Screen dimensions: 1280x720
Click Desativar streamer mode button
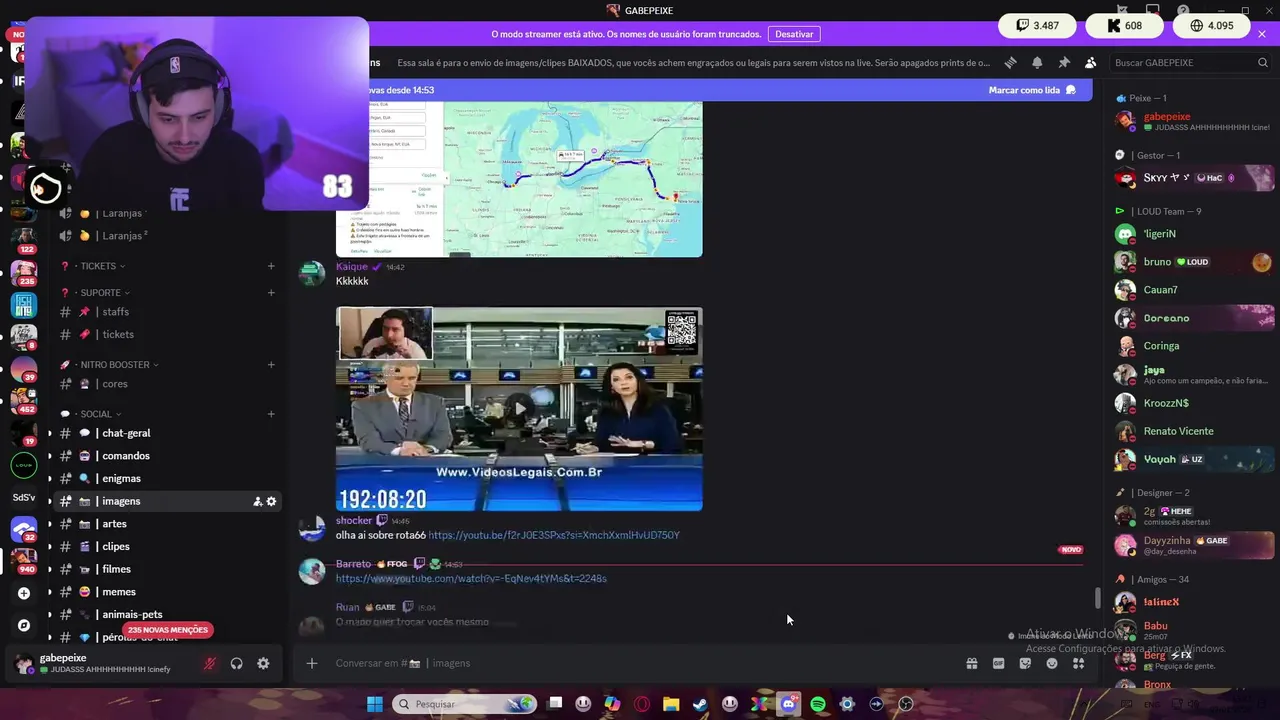(794, 34)
